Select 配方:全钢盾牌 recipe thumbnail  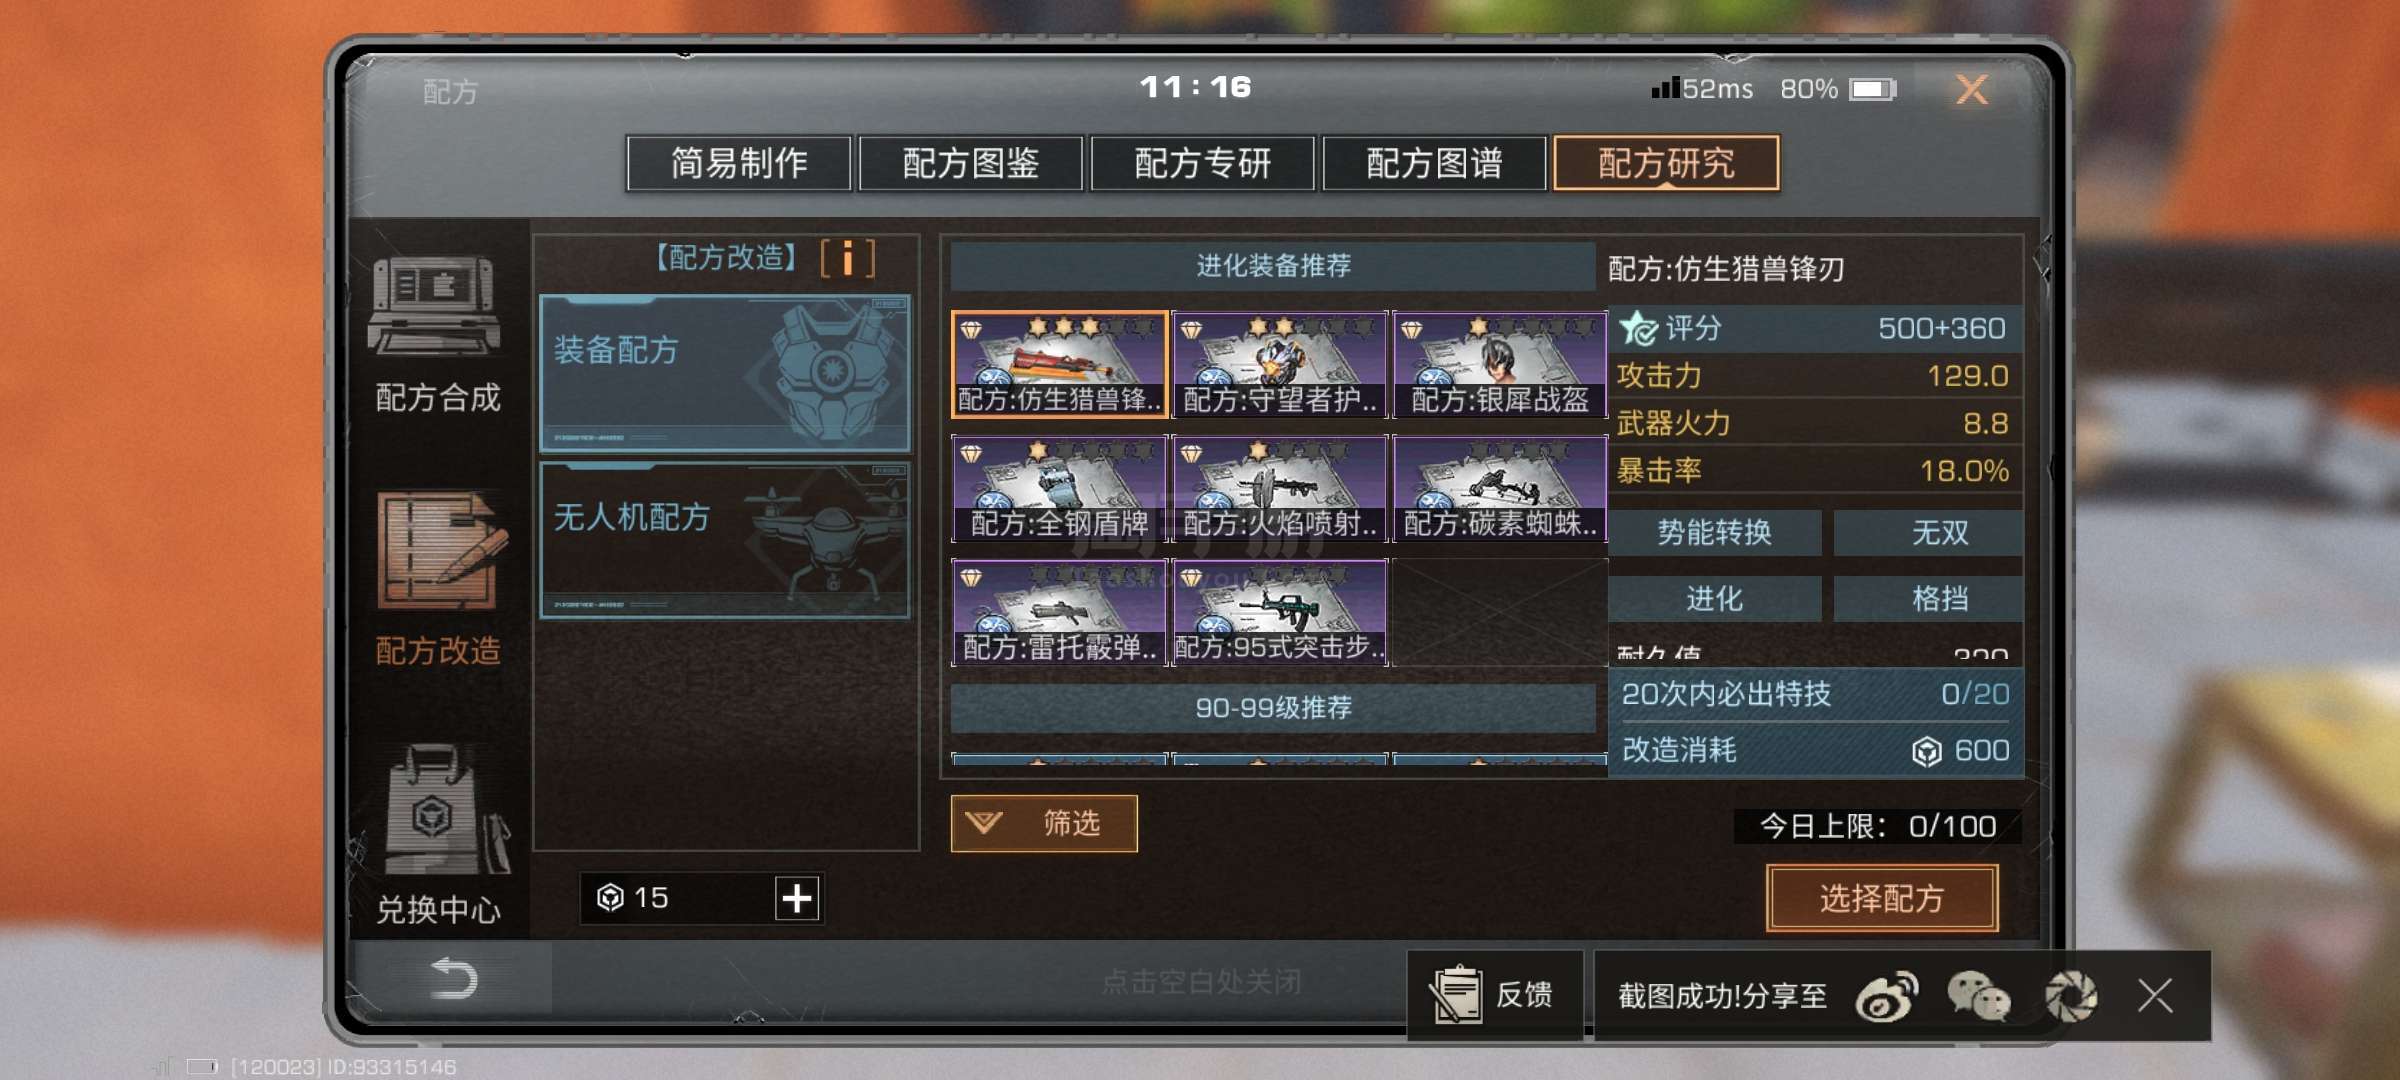click(x=1059, y=489)
